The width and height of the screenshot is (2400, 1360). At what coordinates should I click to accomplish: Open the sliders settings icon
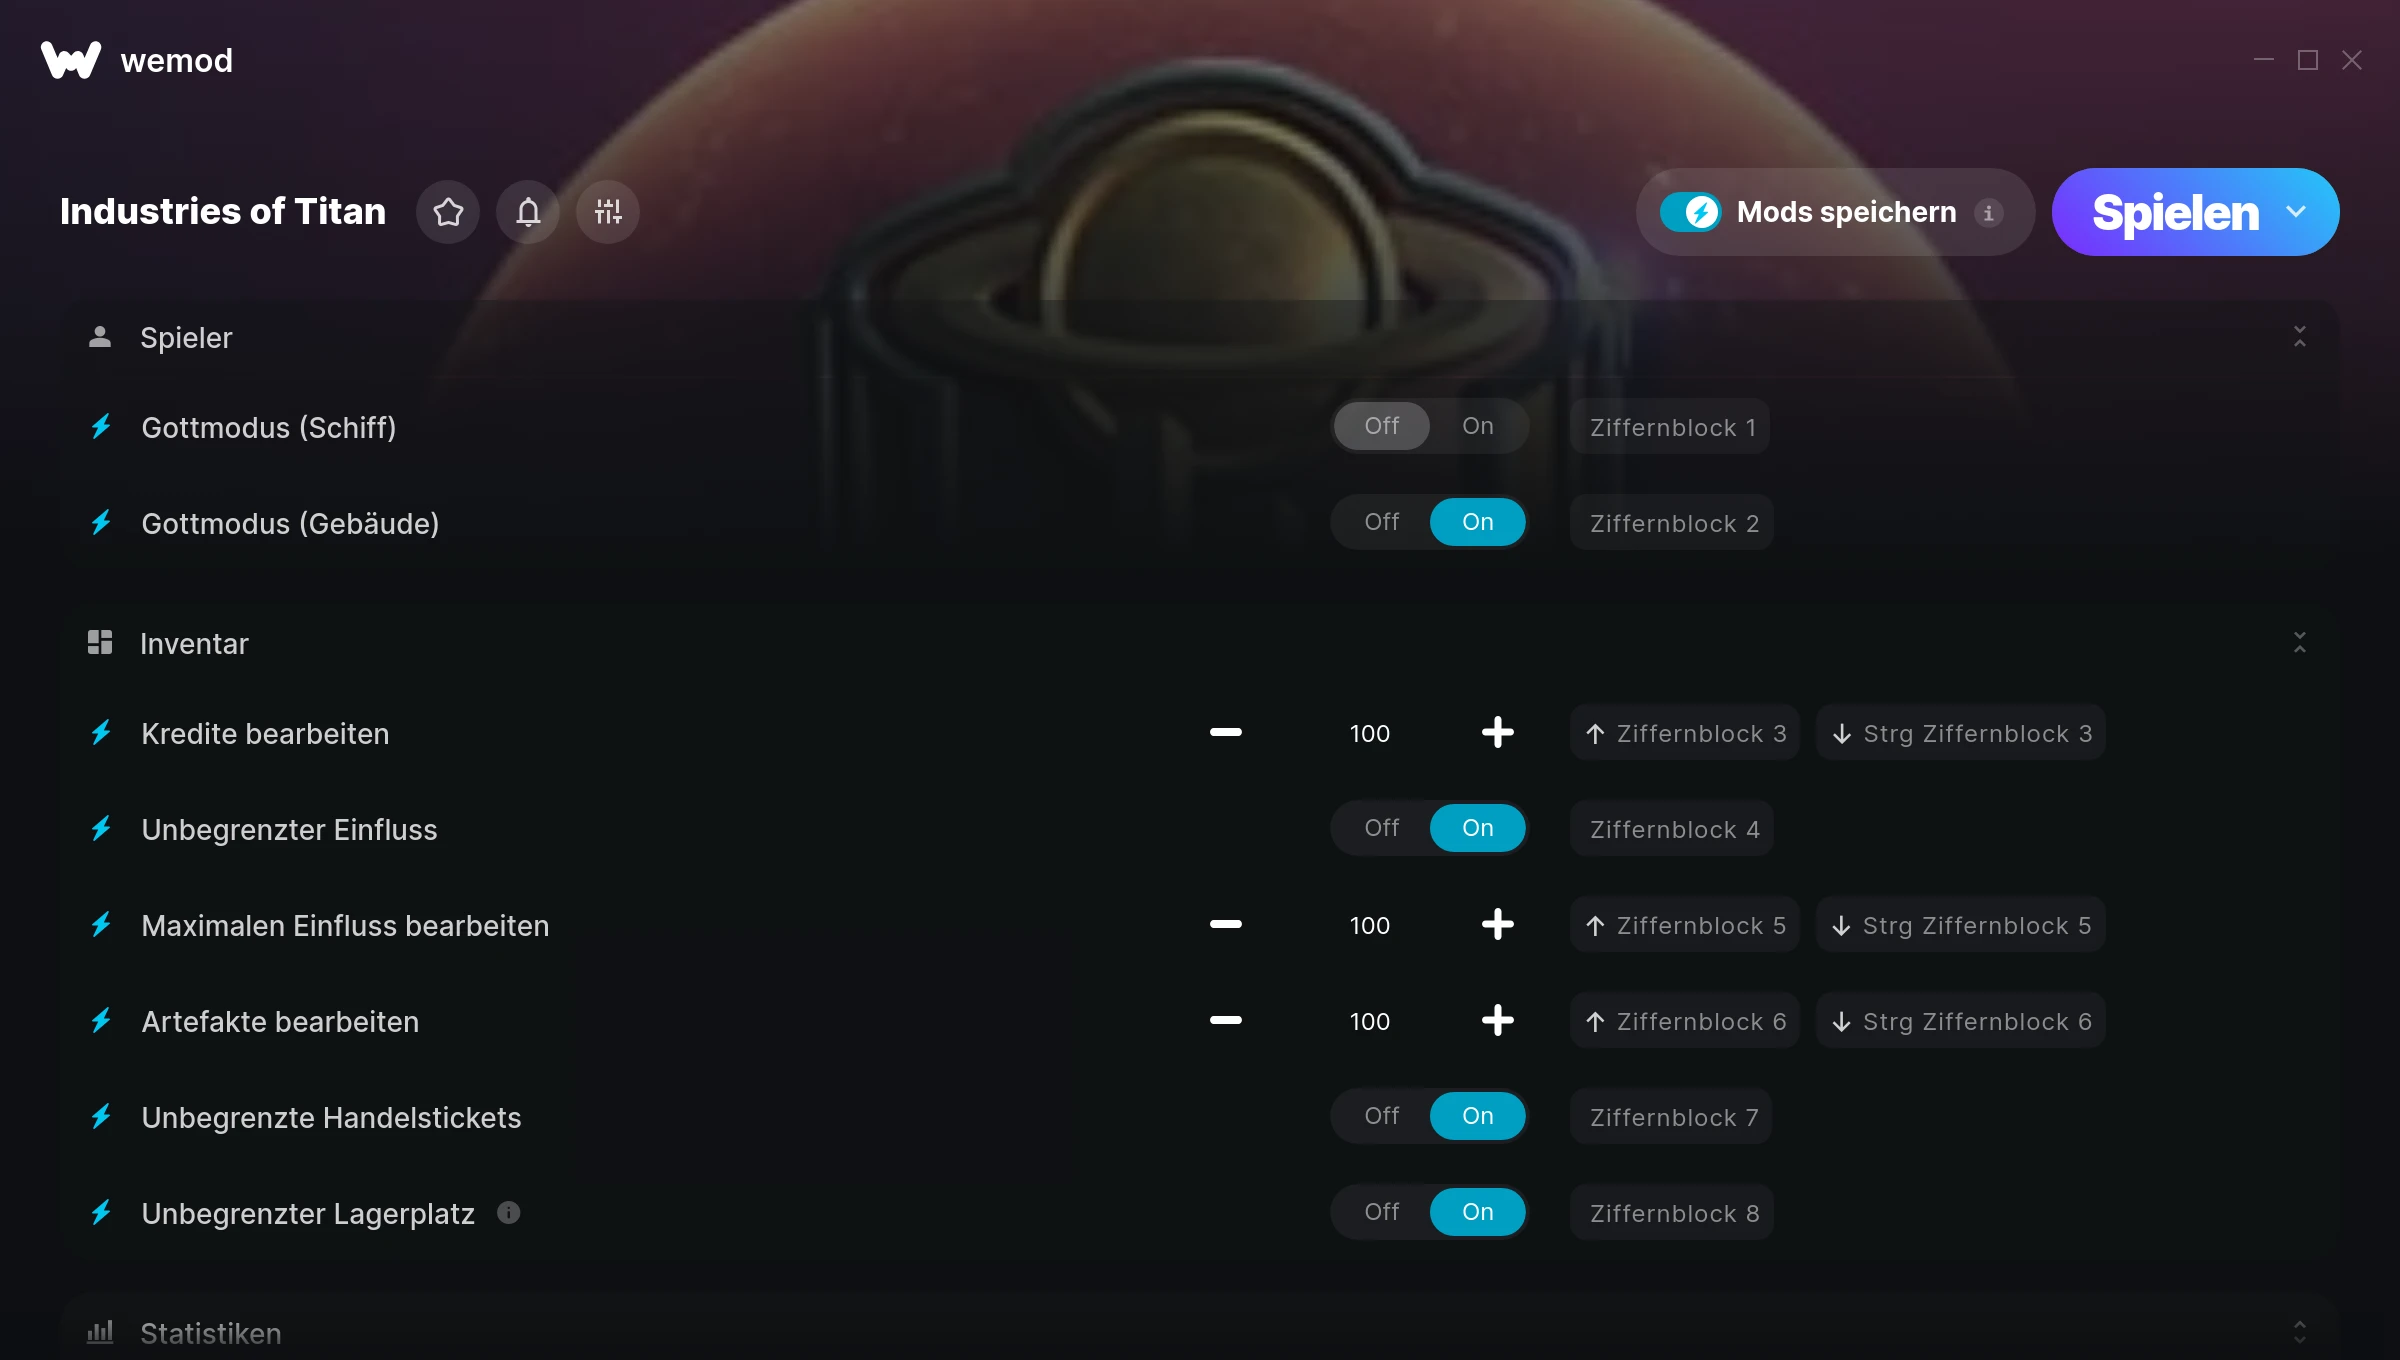click(x=608, y=212)
